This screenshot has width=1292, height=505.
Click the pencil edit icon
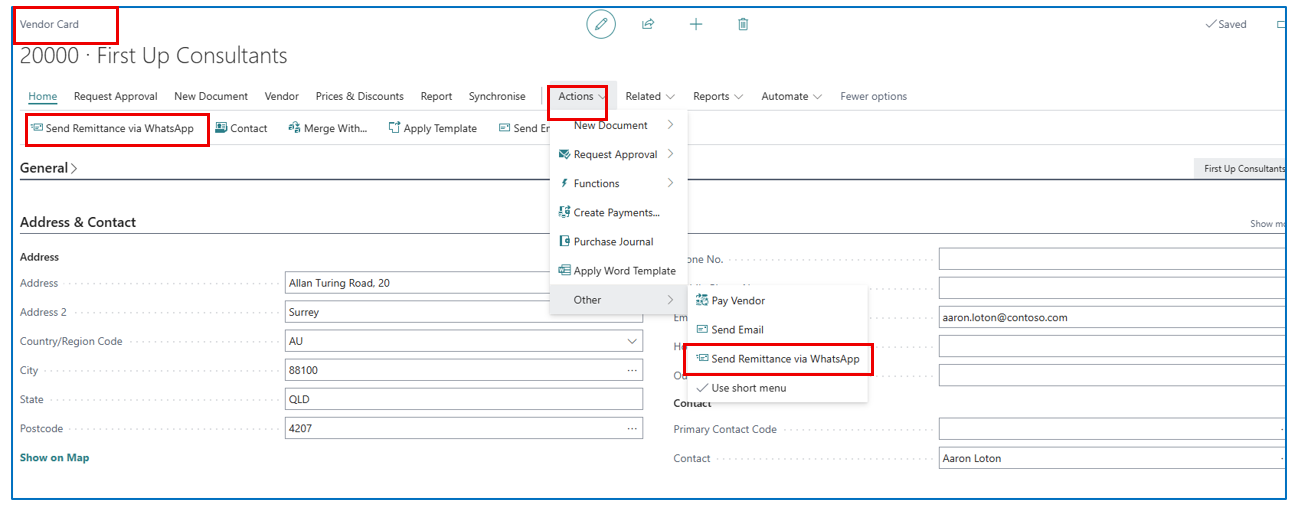[x=600, y=25]
